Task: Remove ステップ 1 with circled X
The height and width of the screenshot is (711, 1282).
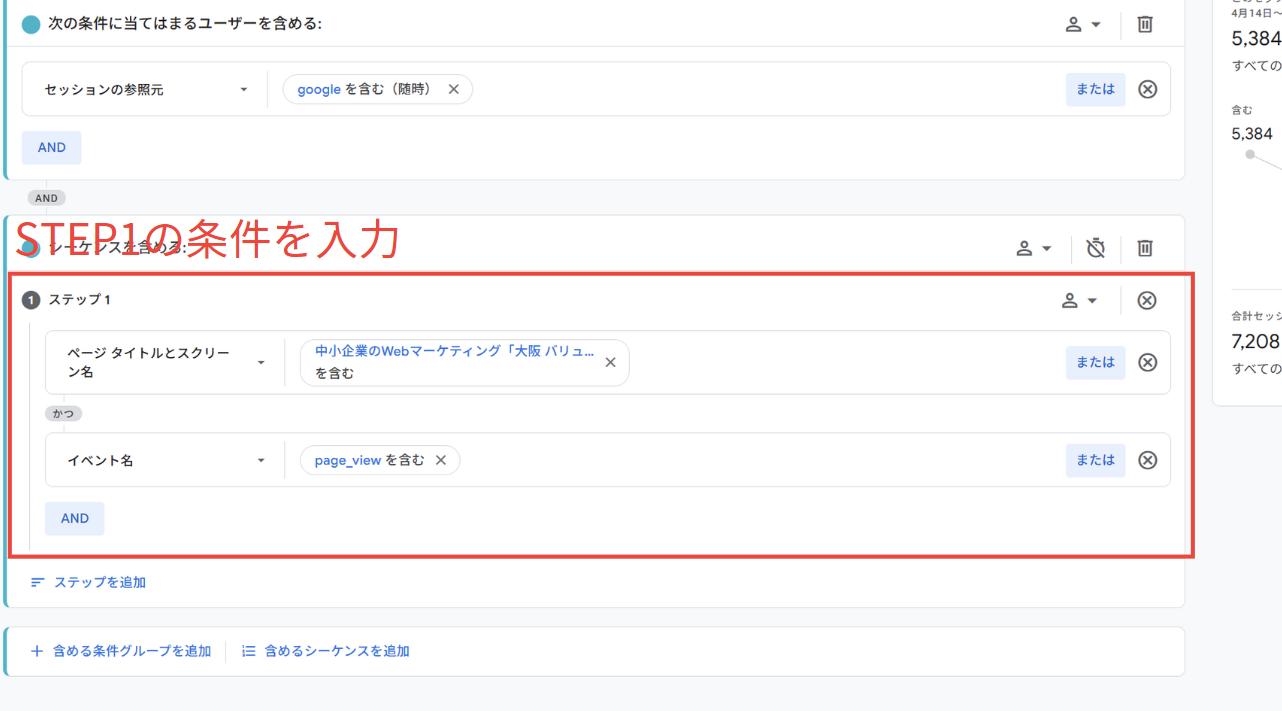Action: pos(1147,300)
